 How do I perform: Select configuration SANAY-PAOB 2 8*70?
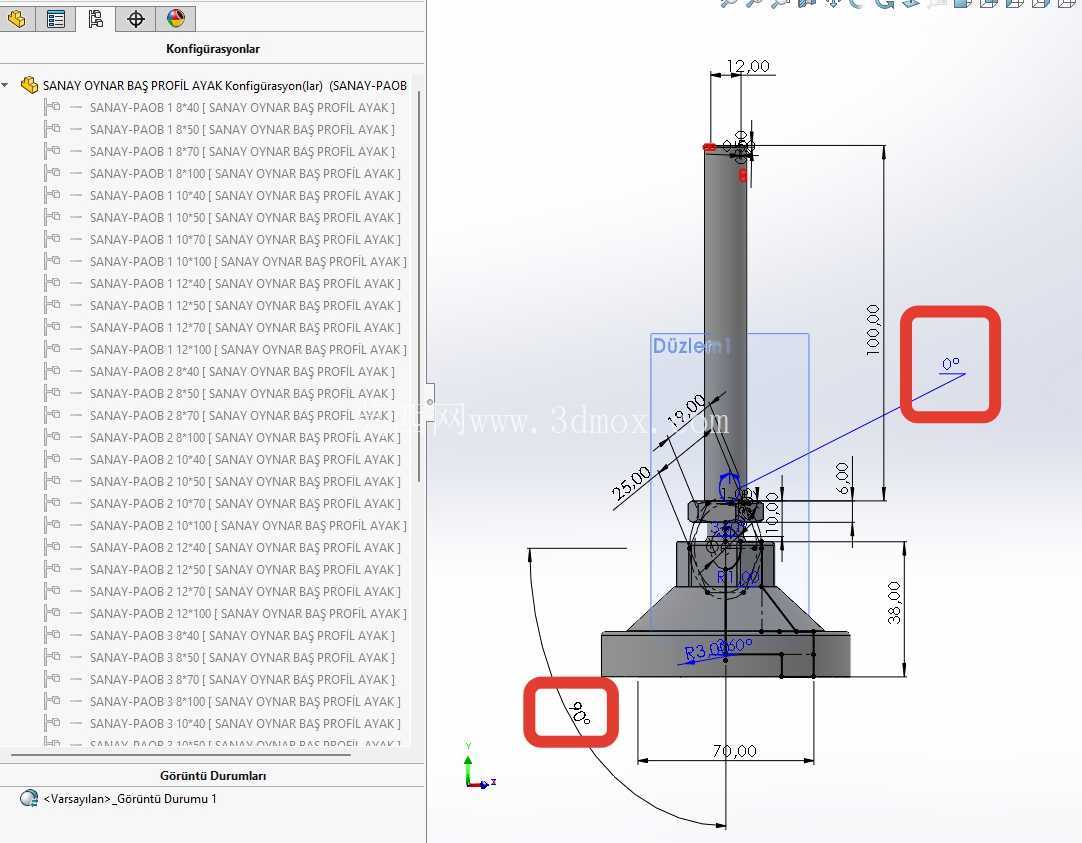[242, 416]
